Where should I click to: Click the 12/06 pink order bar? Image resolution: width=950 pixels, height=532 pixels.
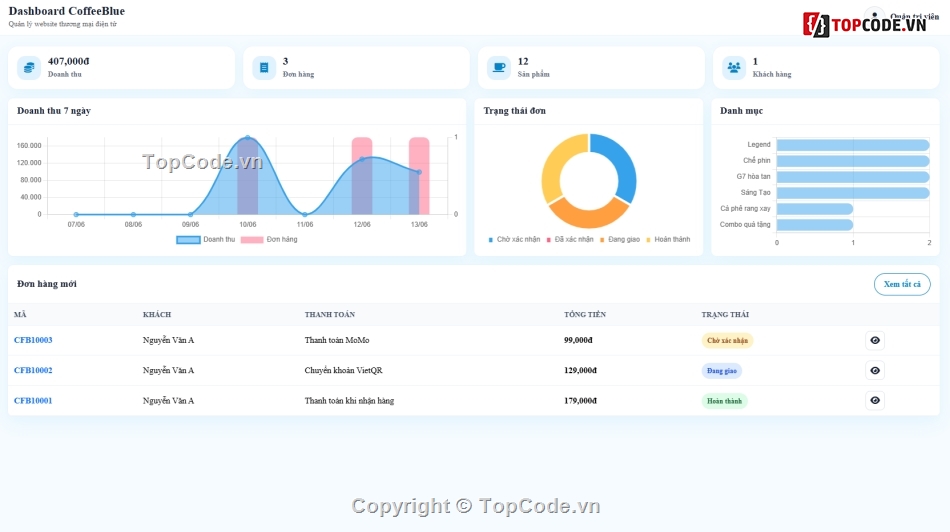click(362, 176)
